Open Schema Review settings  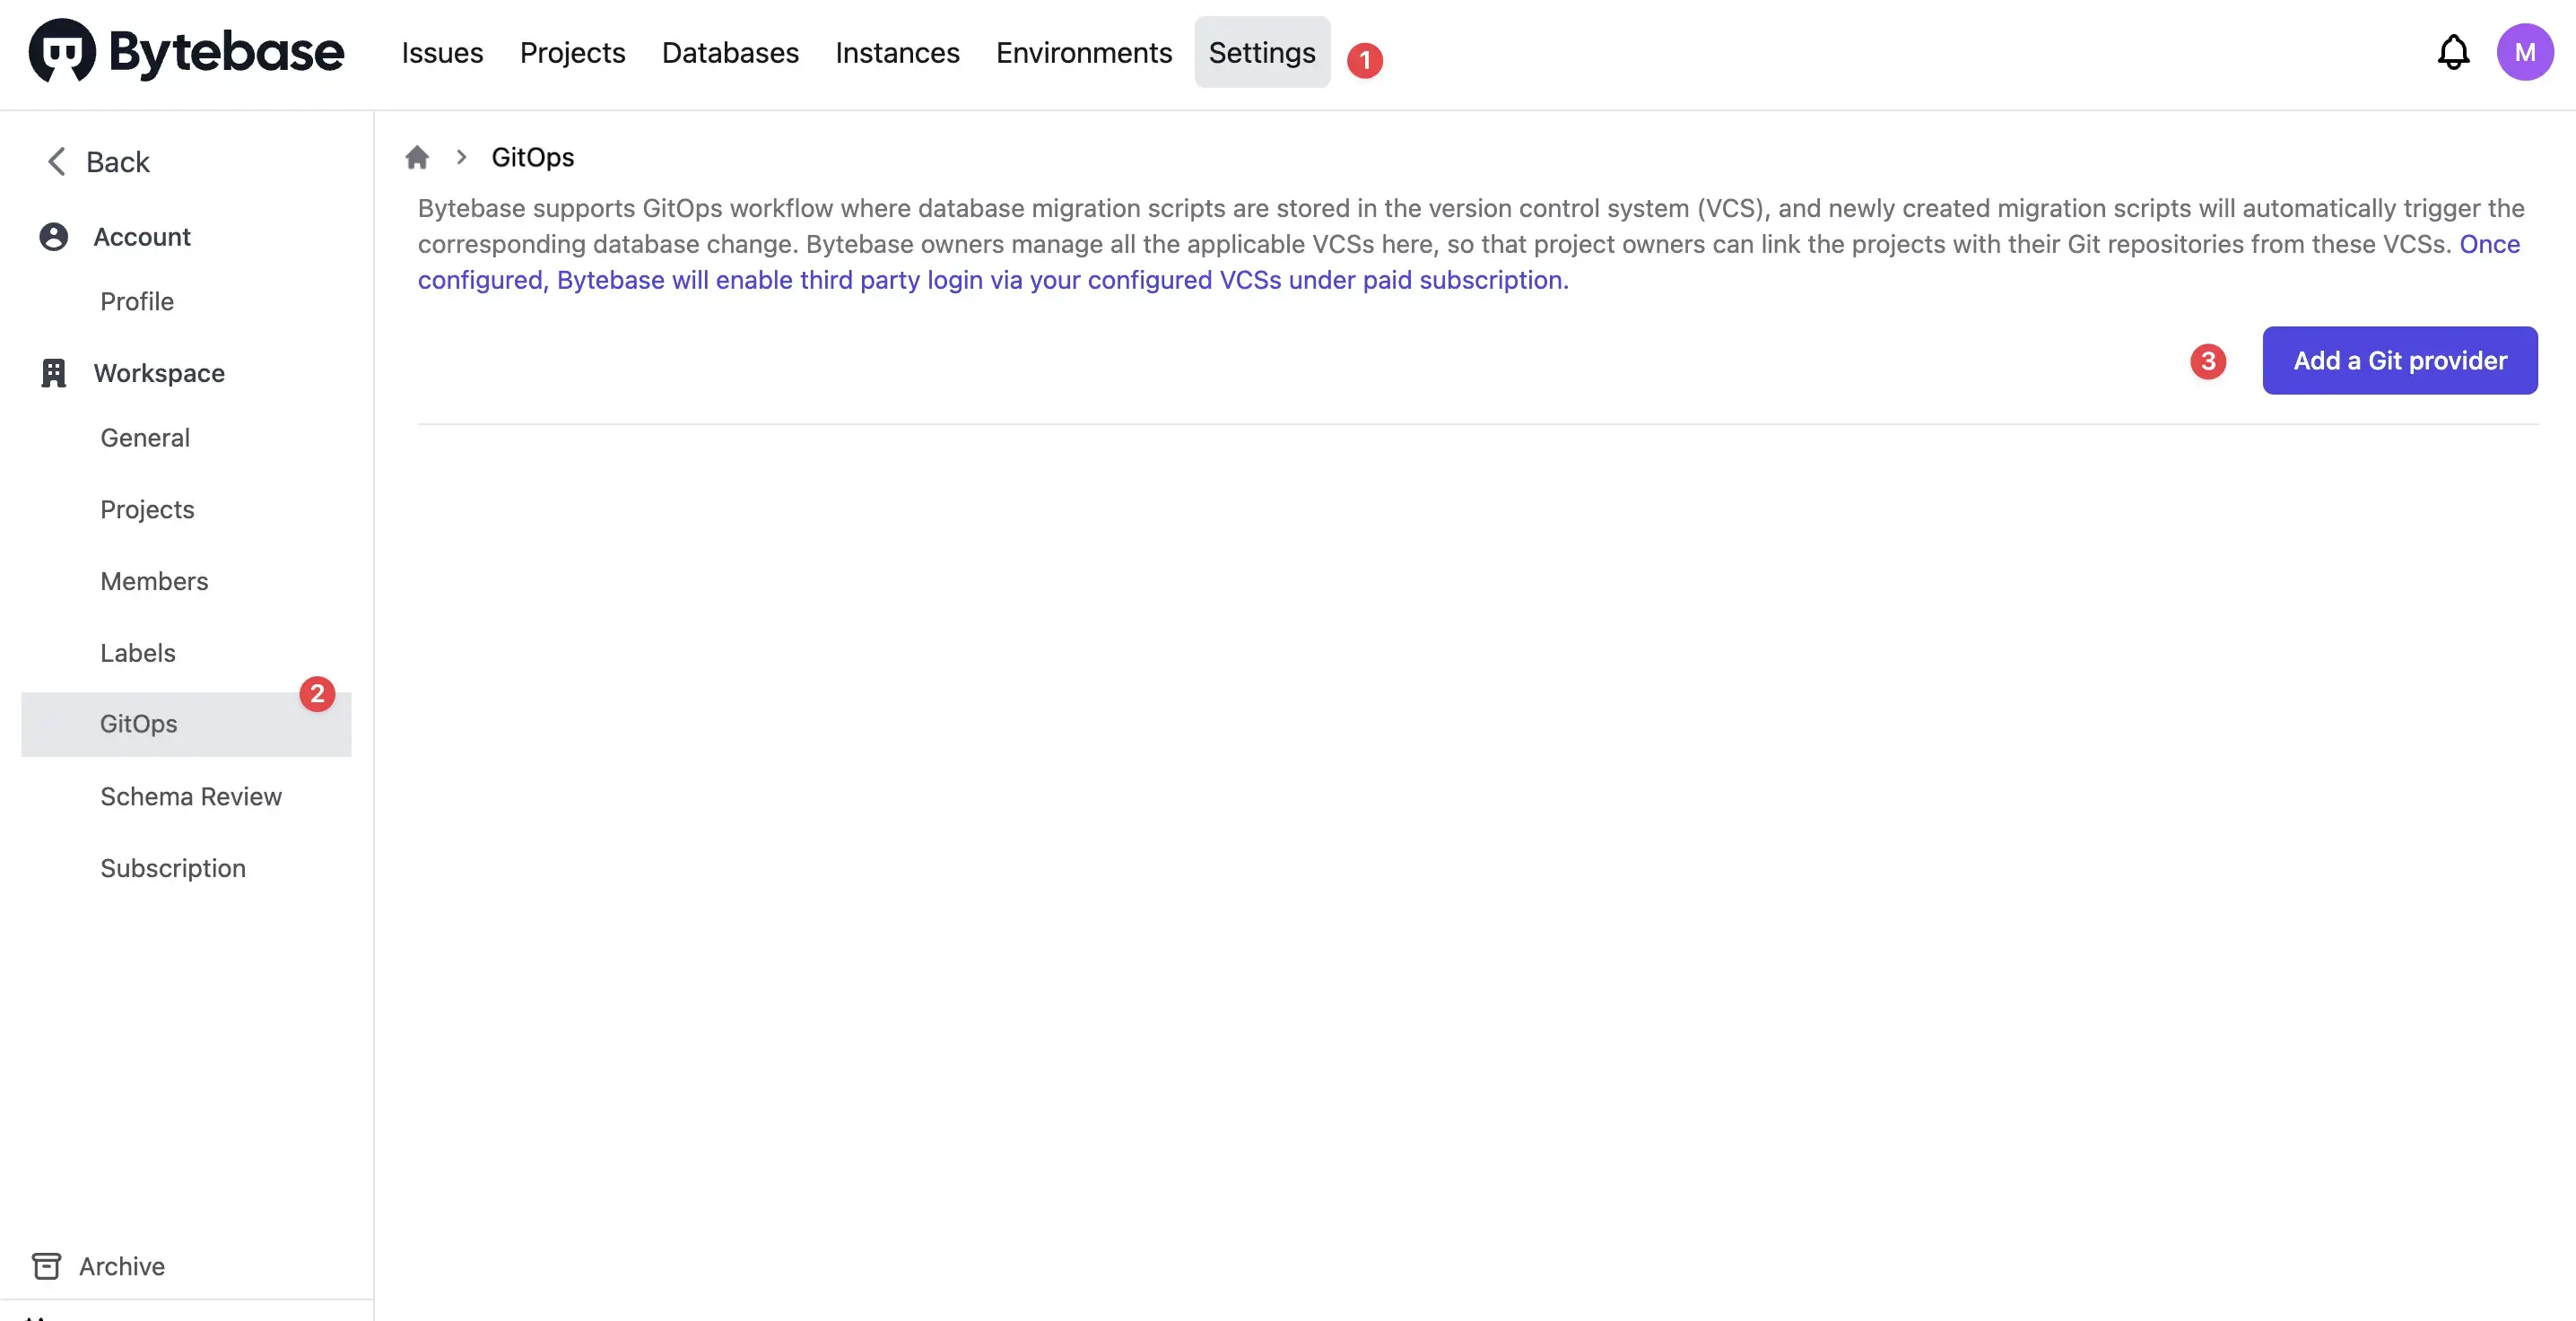pos(191,796)
